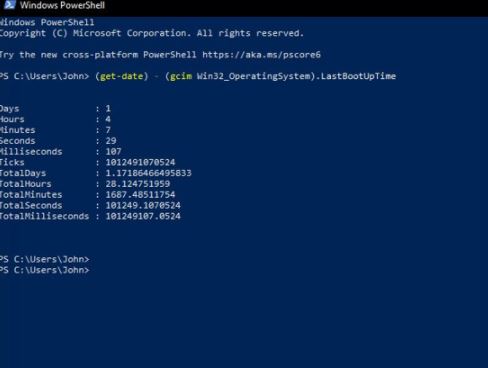The width and height of the screenshot is (488, 368).
Task: Click the copyright Microsoft Corporation line
Action: 152,33
